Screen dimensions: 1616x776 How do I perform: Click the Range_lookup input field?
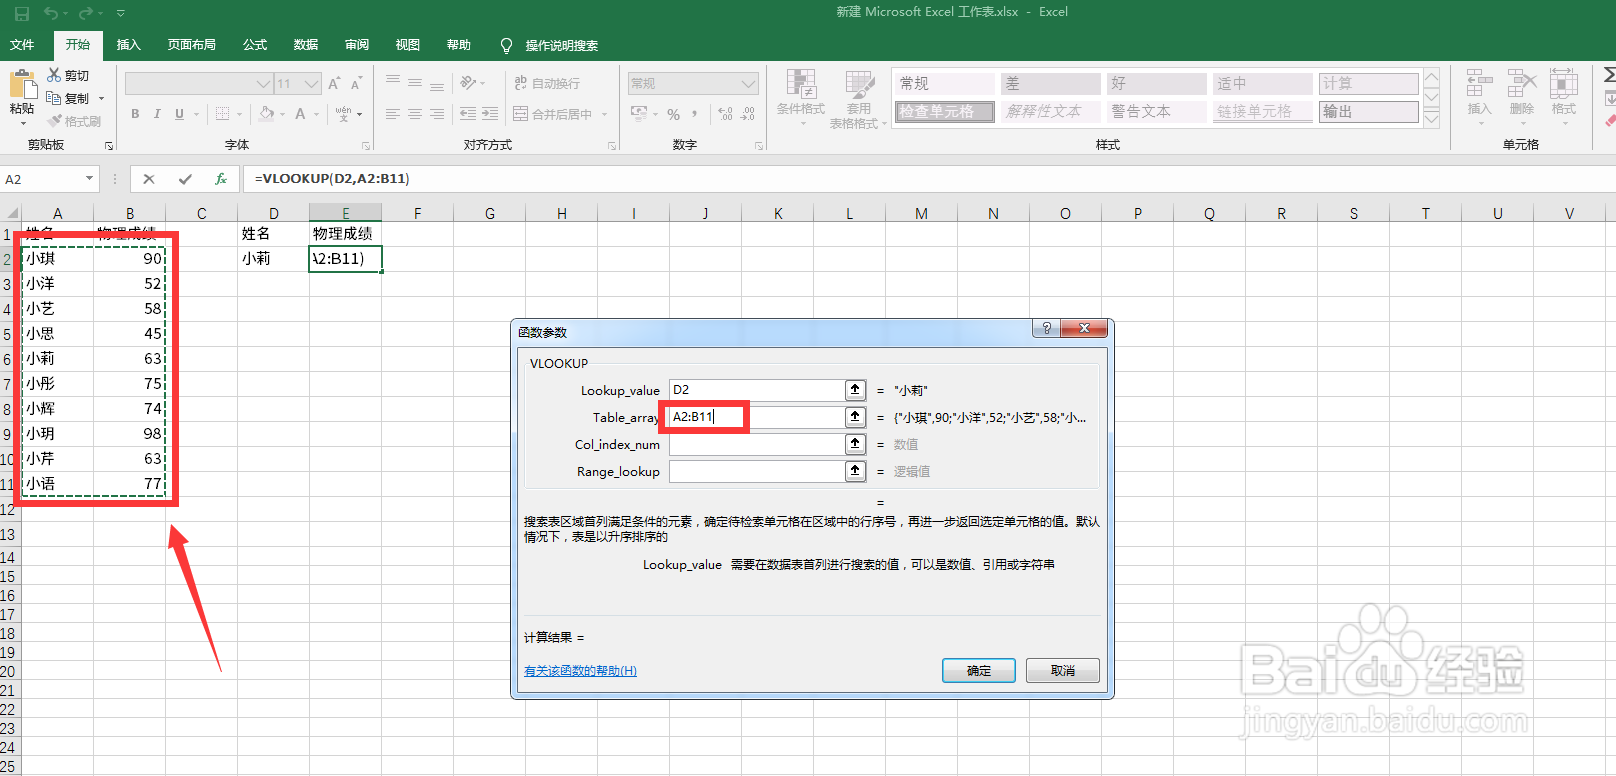click(x=757, y=470)
